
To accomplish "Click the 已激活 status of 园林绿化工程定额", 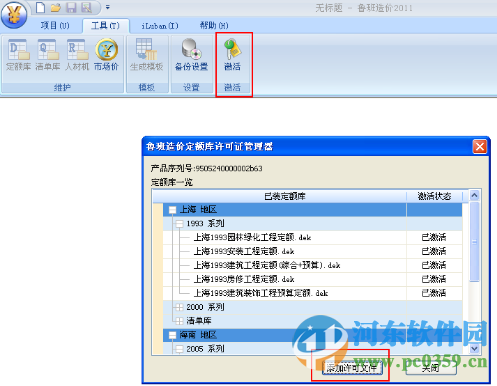I will pyautogui.click(x=434, y=237).
